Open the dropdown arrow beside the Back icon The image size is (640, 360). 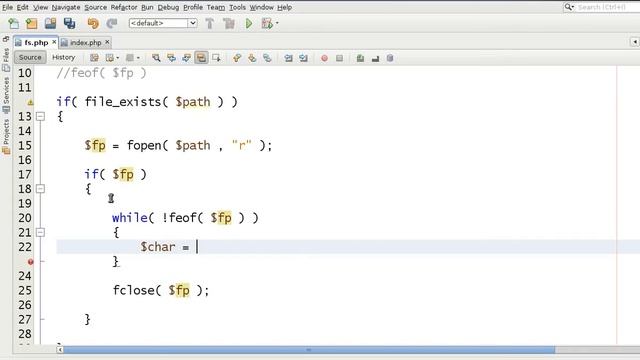[118, 58]
